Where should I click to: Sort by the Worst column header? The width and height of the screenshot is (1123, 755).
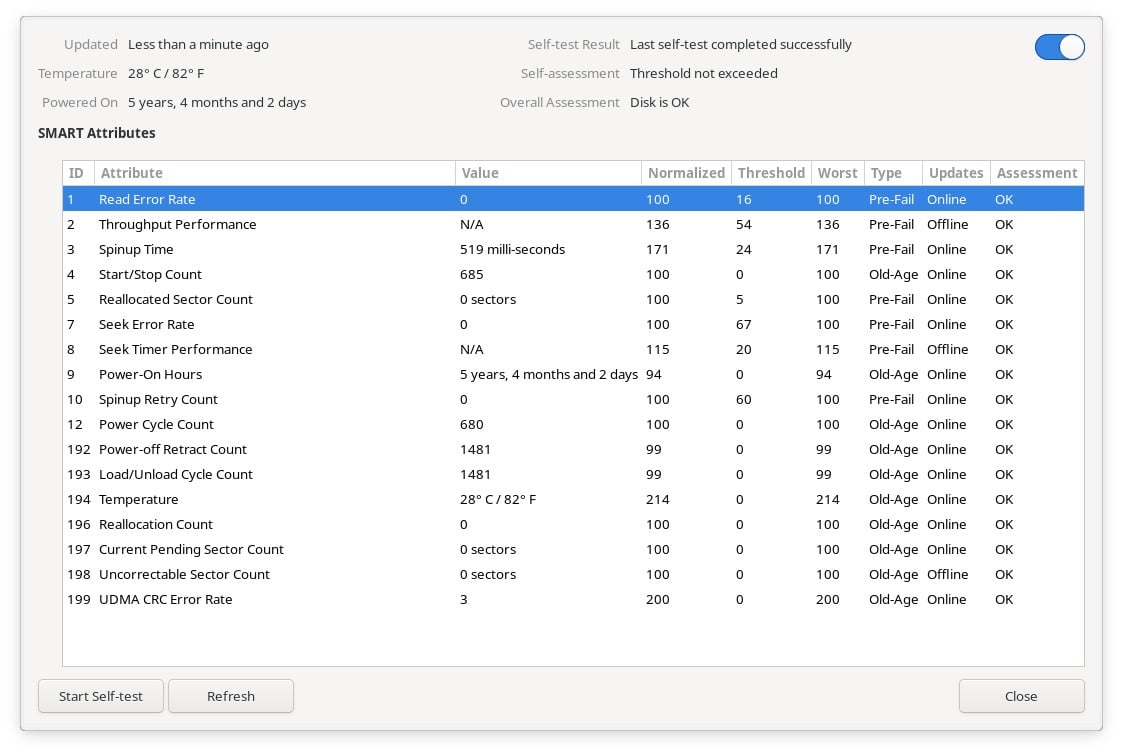tap(837, 173)
